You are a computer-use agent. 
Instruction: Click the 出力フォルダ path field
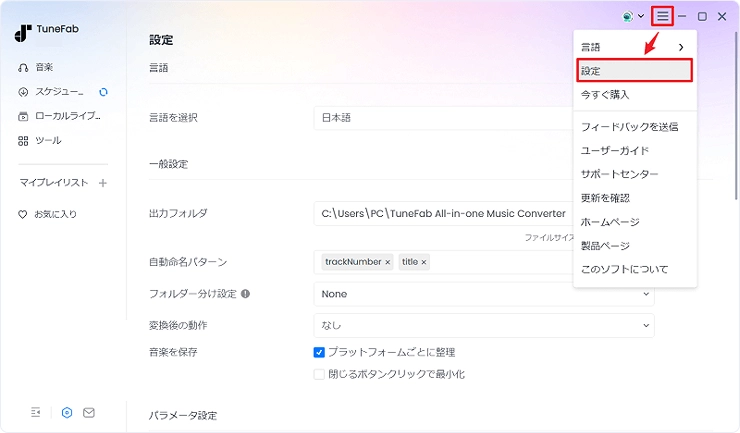[x=444, y=213]
